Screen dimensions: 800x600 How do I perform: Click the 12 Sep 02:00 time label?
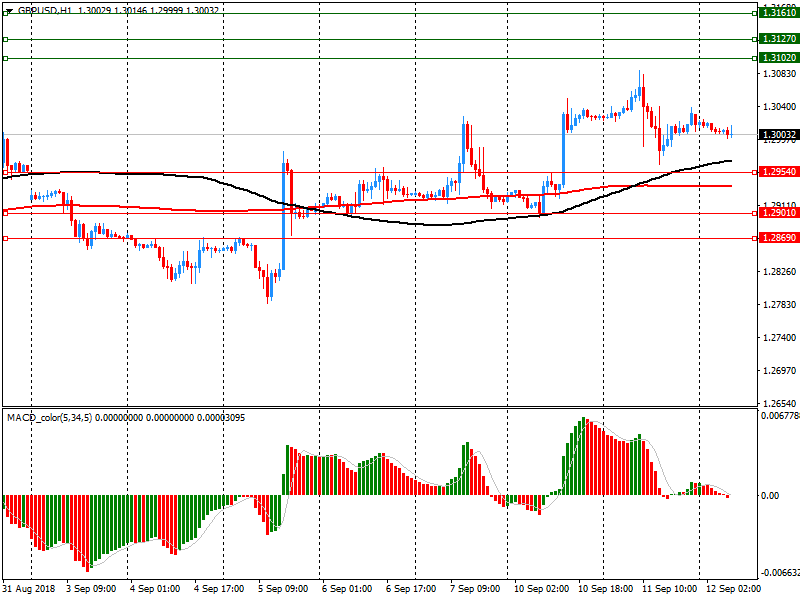click(730, 590)
